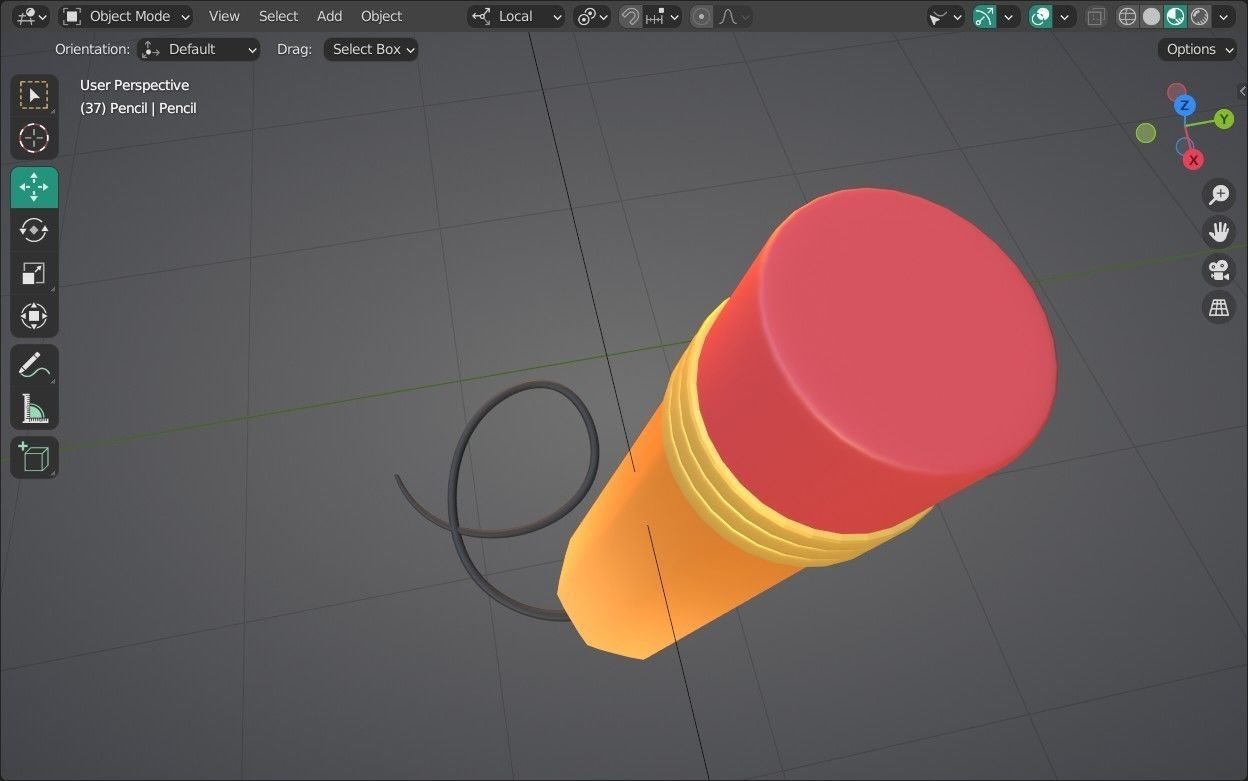Open the Add menu
Viewport: 1248px width, 781px height.
[329, 16]
